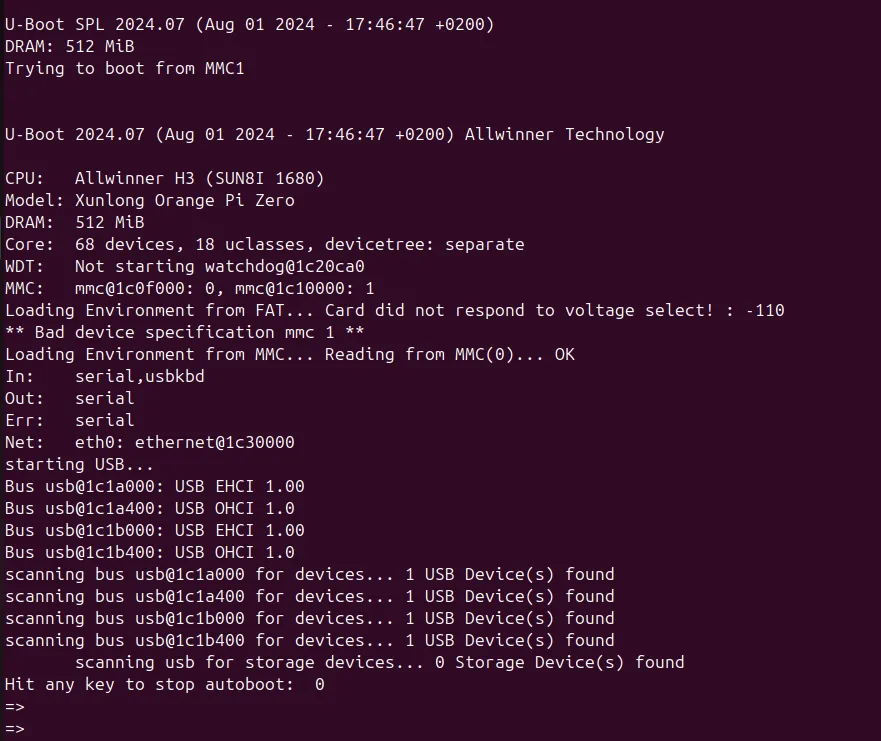Screen dimensions: 881x741
Task: Click the "Trying to boot from MMC1" line
Action: 124,68
